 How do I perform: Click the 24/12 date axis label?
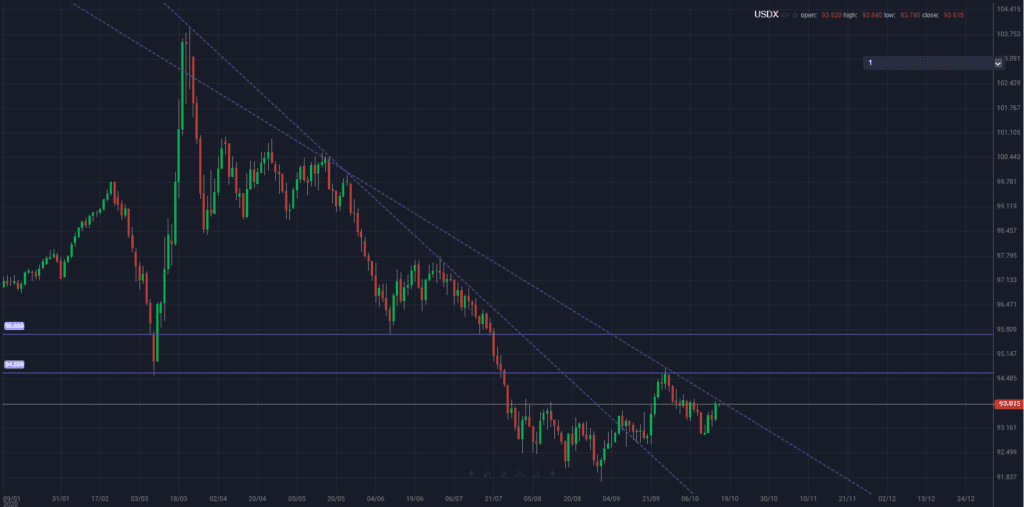click(x=965, y=497)
